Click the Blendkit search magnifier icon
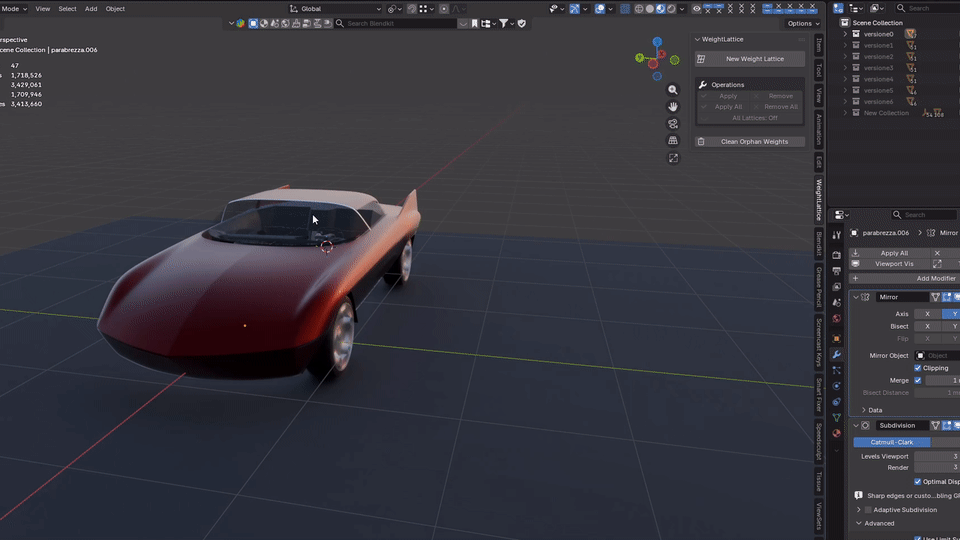Screen dimensions: 960x540 pyautogui.click(x=340, y=23)
